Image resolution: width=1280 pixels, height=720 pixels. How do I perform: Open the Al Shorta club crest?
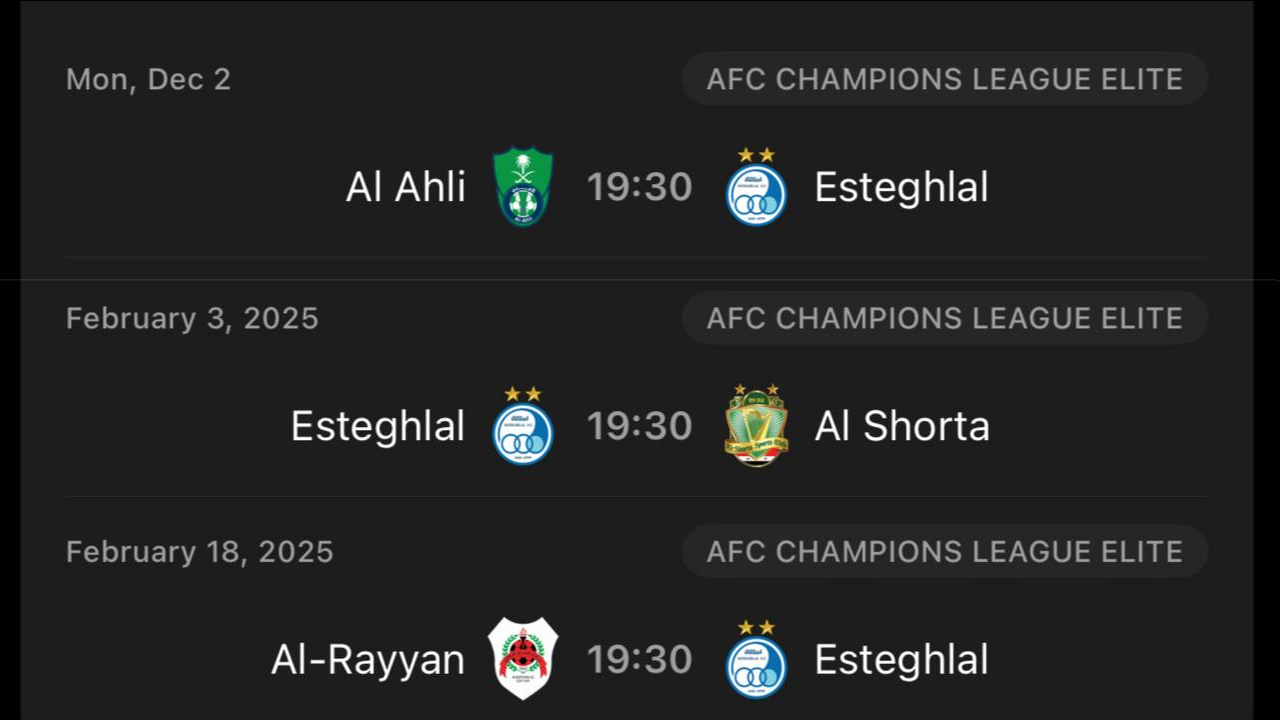[756, 426]
